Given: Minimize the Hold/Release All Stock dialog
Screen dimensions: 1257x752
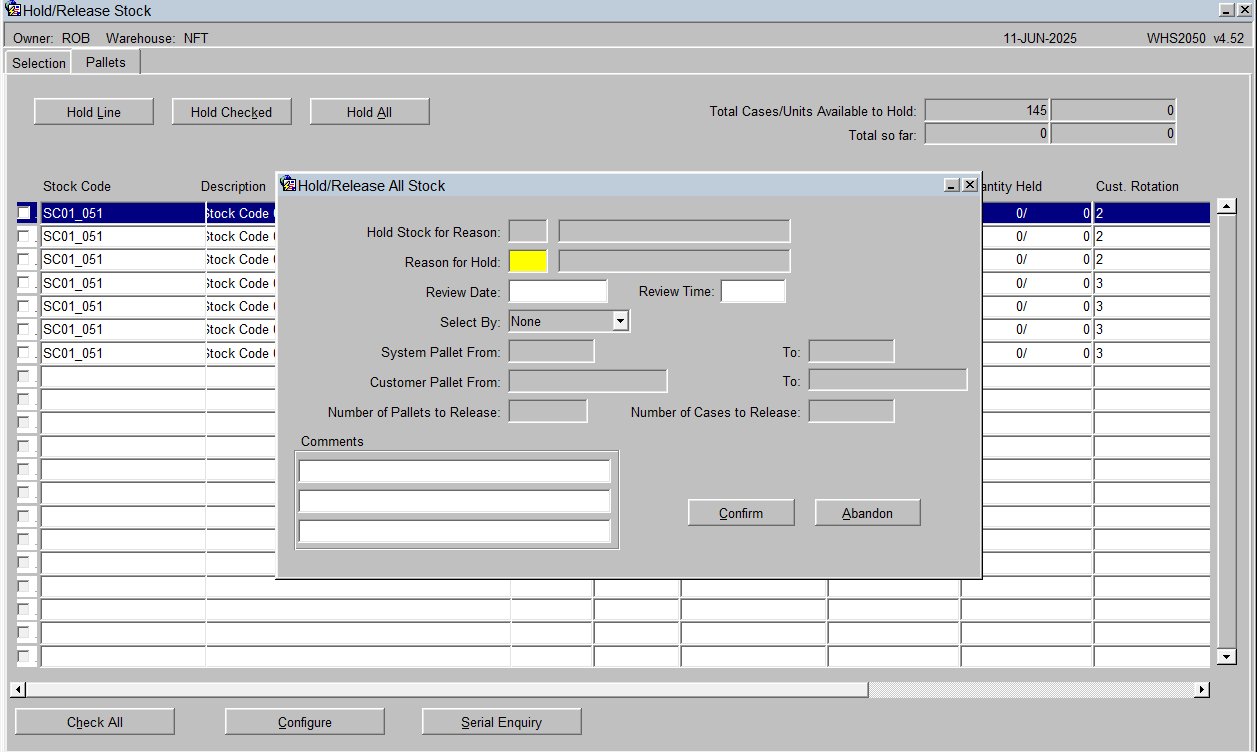Looking at the screenshot, I should (x=952, y=185).
